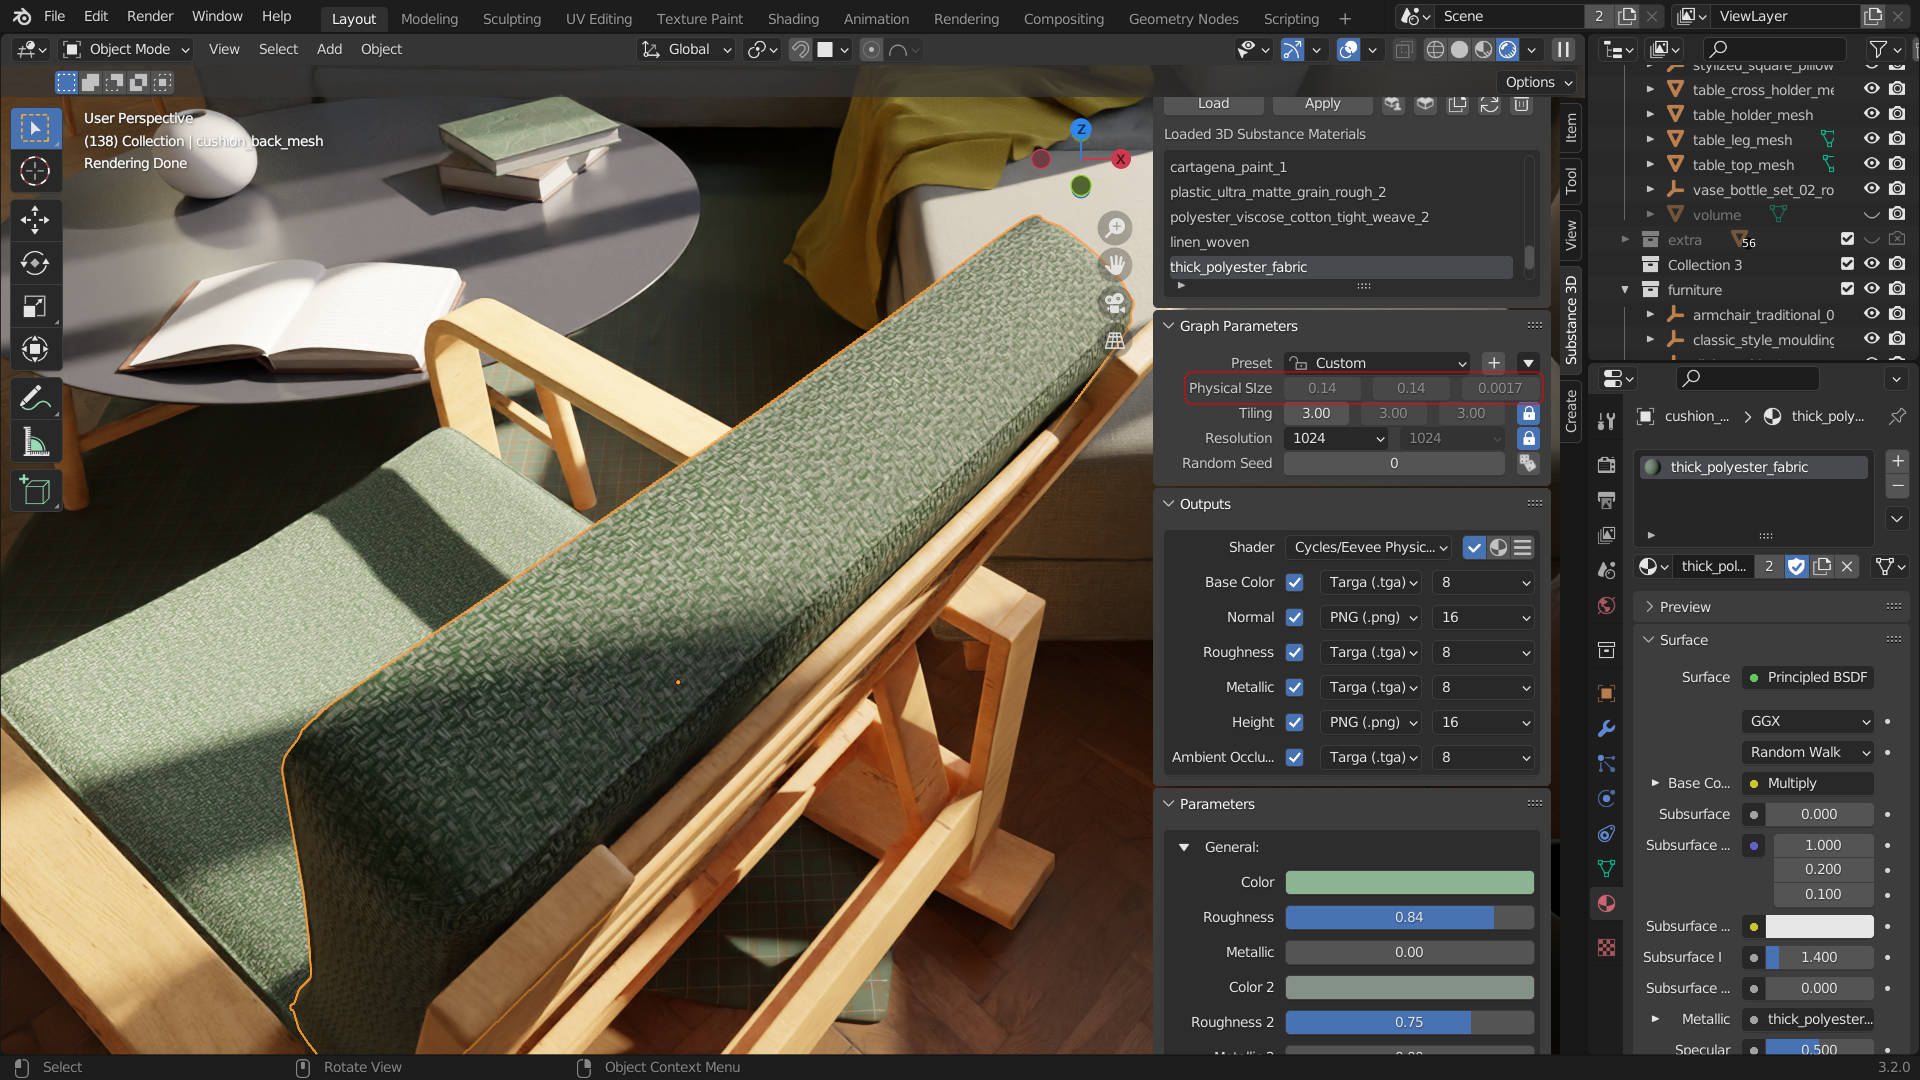Uncheck the Base Color output checkbox
The image size is (1920, 1080).
point(1294,582)
